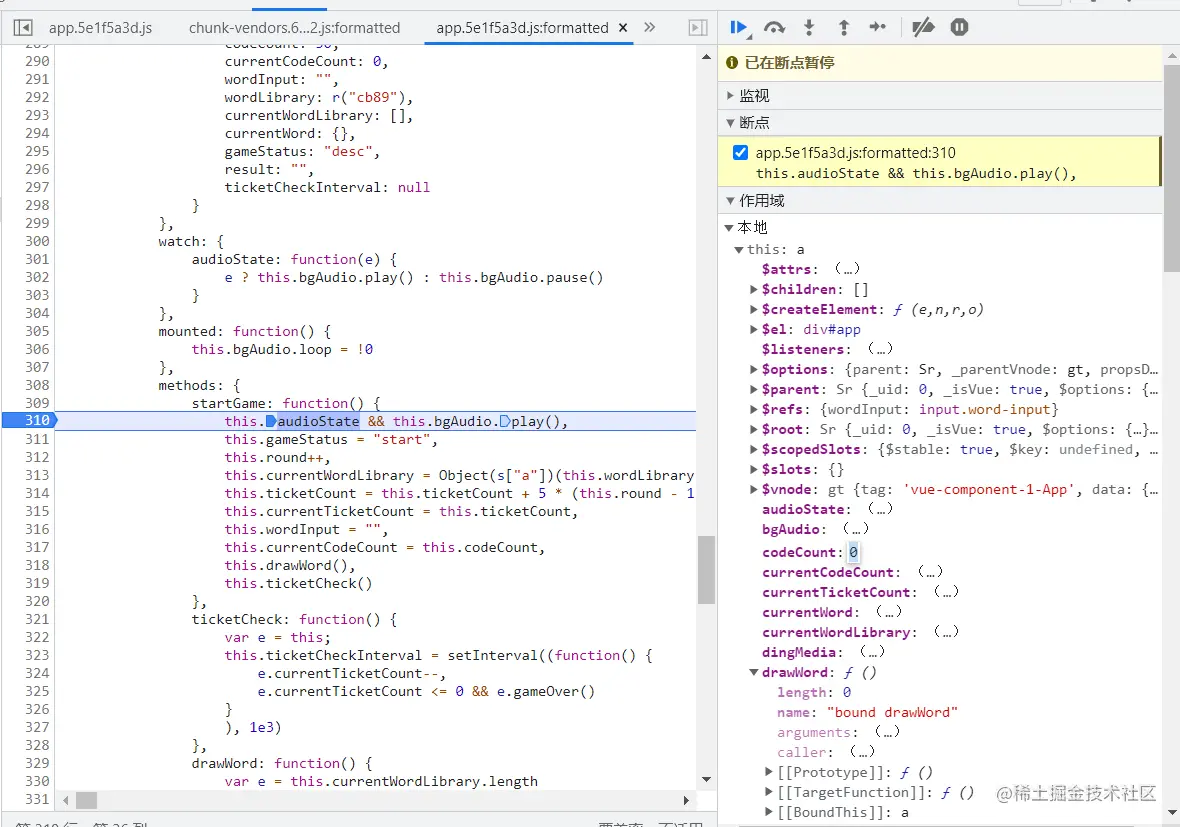Image resolution: width=1180 pixels, height=827 pixels.
Task: Evaluate the dingMedia getter (...)
Action: (872, 652)
